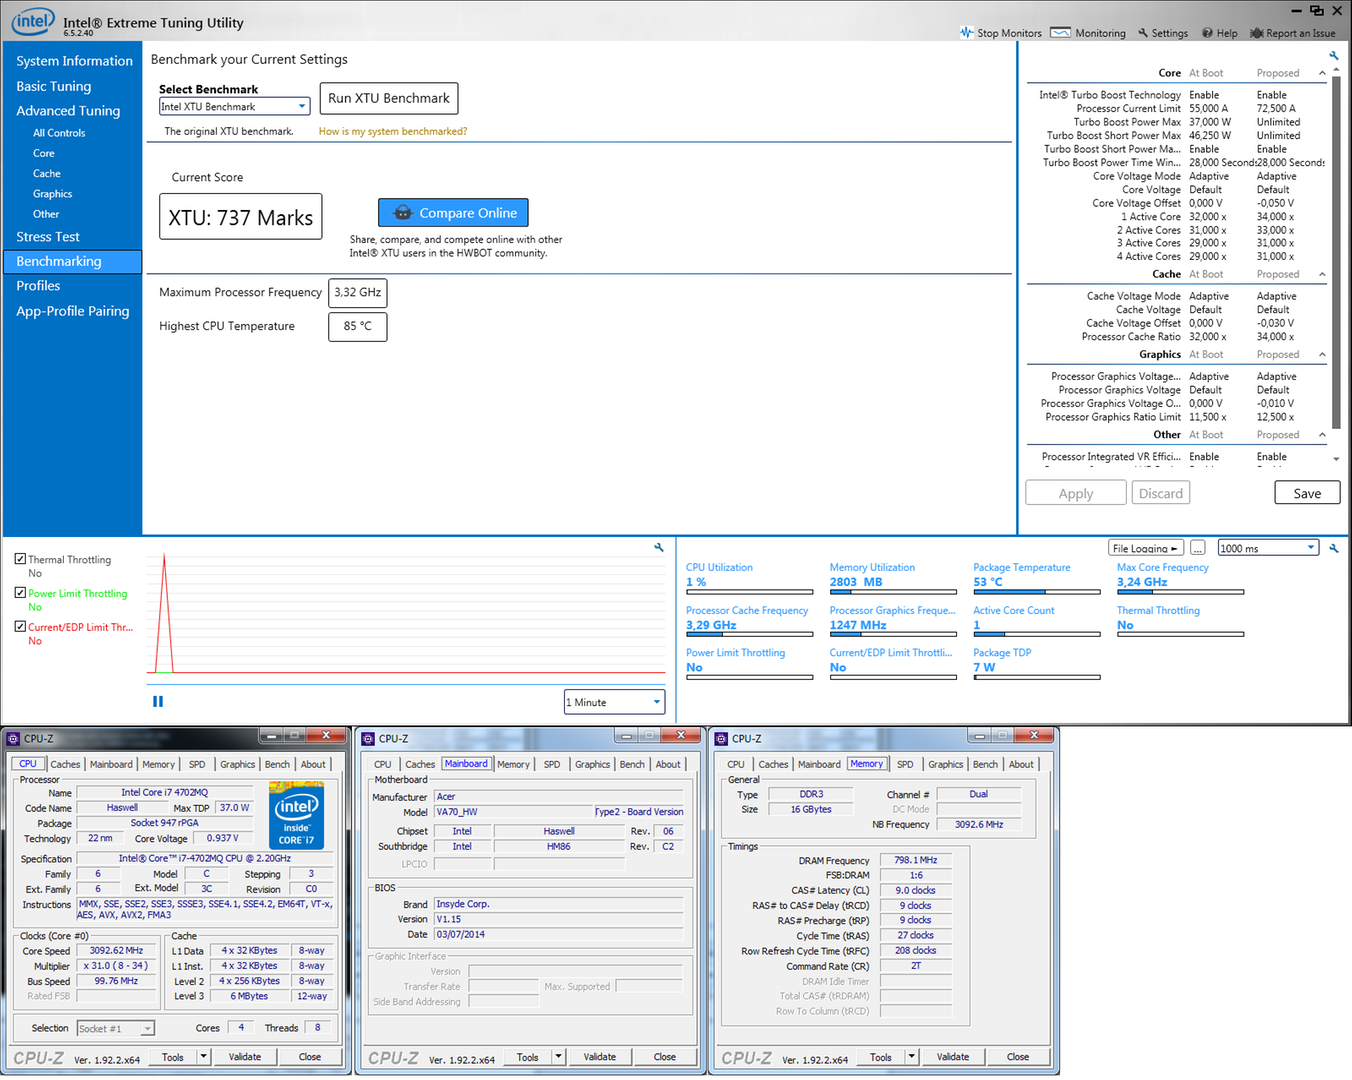Click the Intel logo in the title bar
Image resolution: width=1352 pixels, height=1080 pixels.
point(33,21)
